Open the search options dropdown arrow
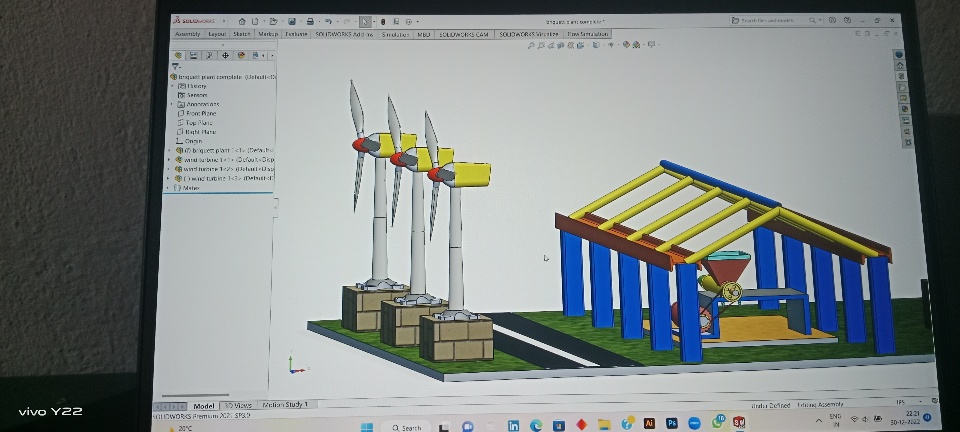Screen dimensions: 960x432 [x=821, y=21]
